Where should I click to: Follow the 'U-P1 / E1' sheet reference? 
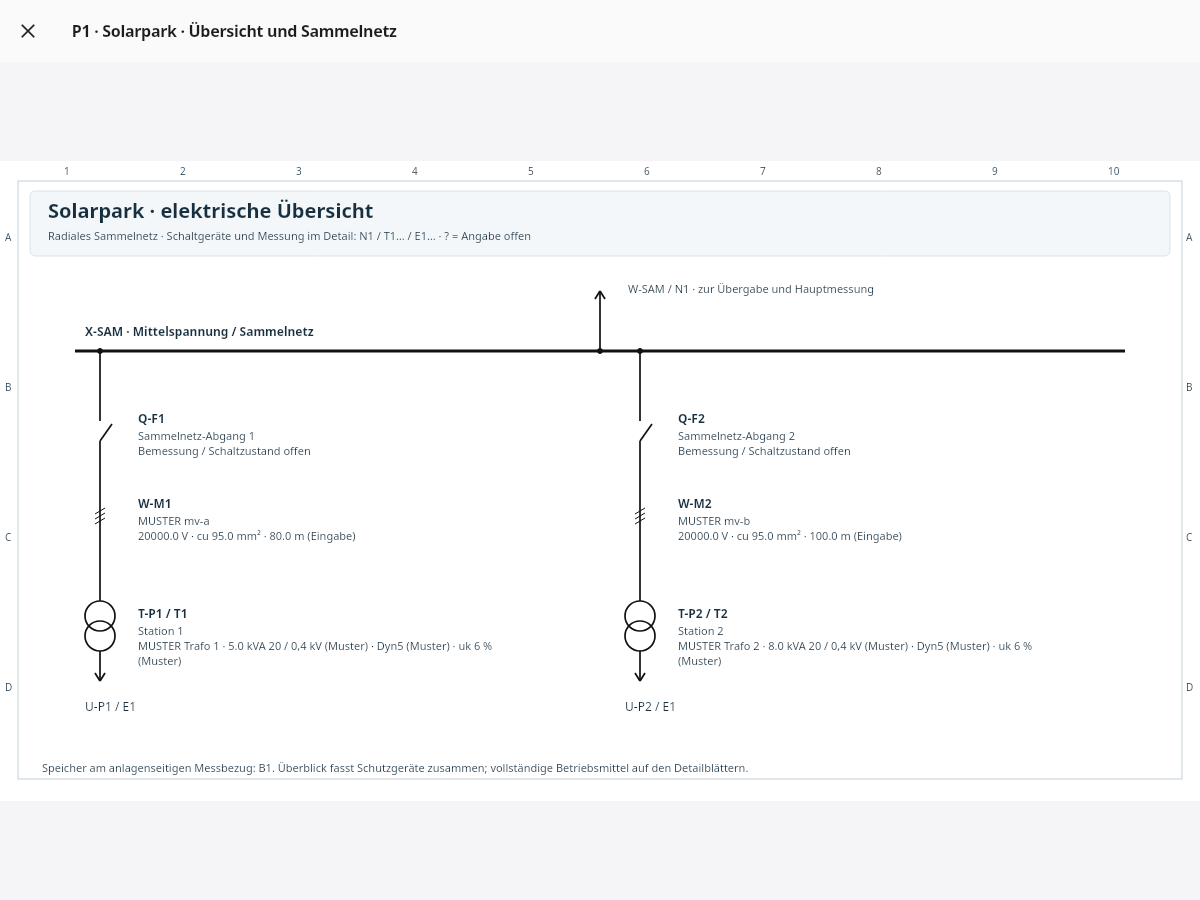coord(110,707)
